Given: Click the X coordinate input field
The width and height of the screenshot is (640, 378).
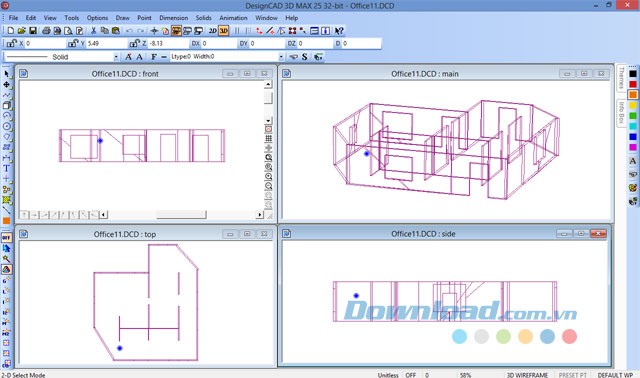Looking at the screenshot, I should click(45, 43).
